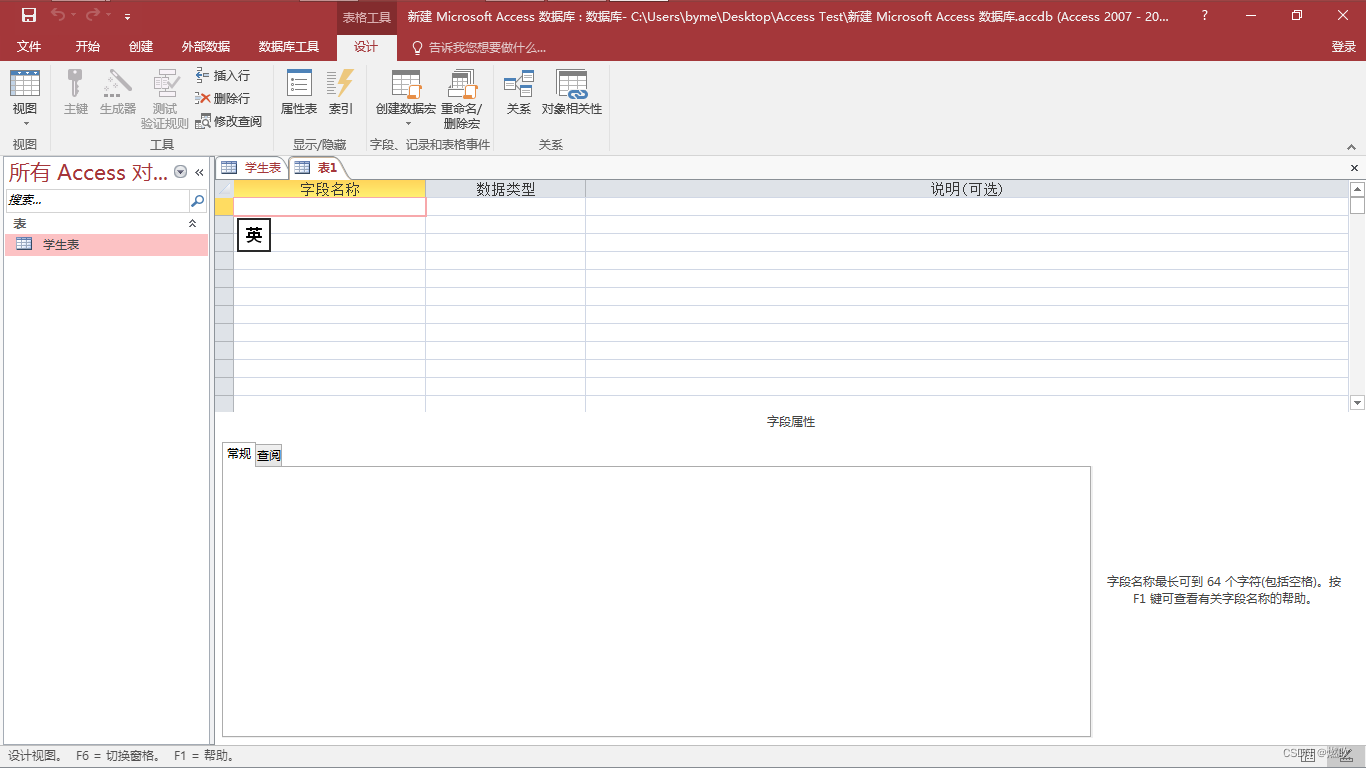
Task: Click the design grid scroll down arrow
Action: point(1357,403)
